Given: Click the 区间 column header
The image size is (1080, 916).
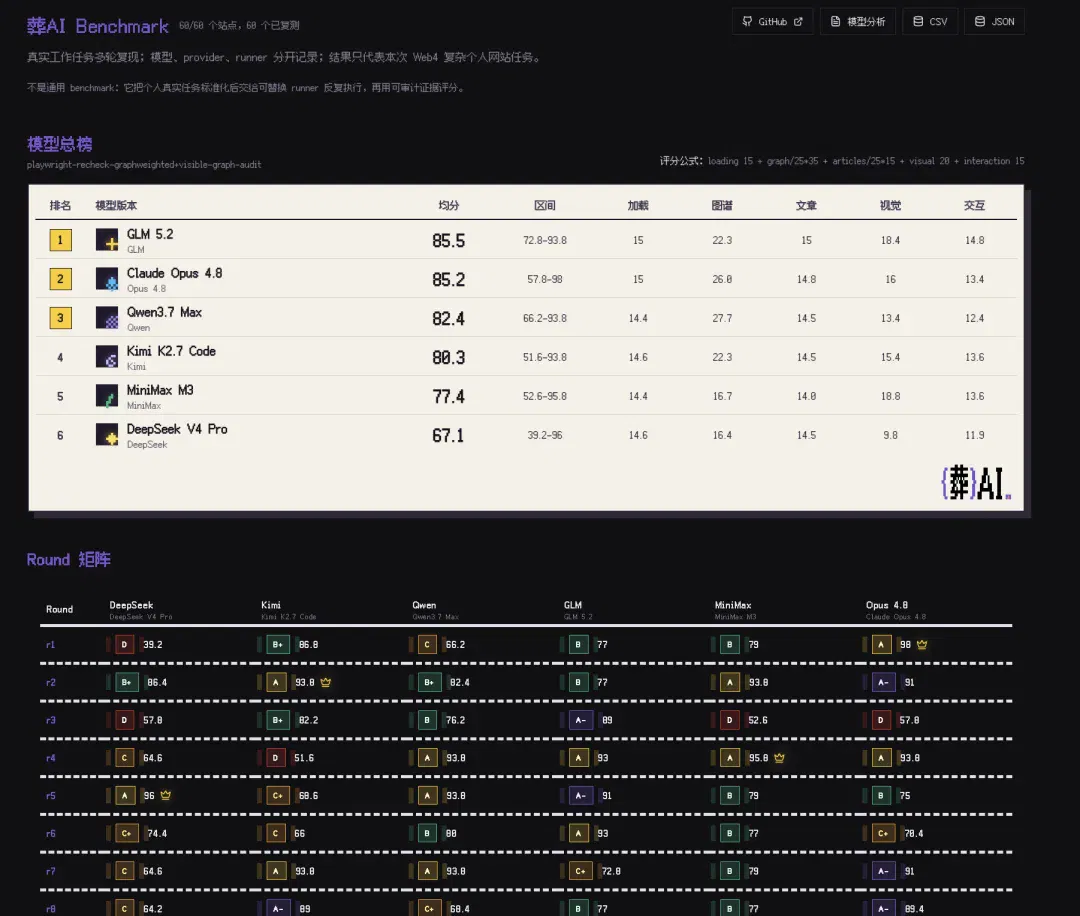Looking at the screenshot, I should (545, 205).
